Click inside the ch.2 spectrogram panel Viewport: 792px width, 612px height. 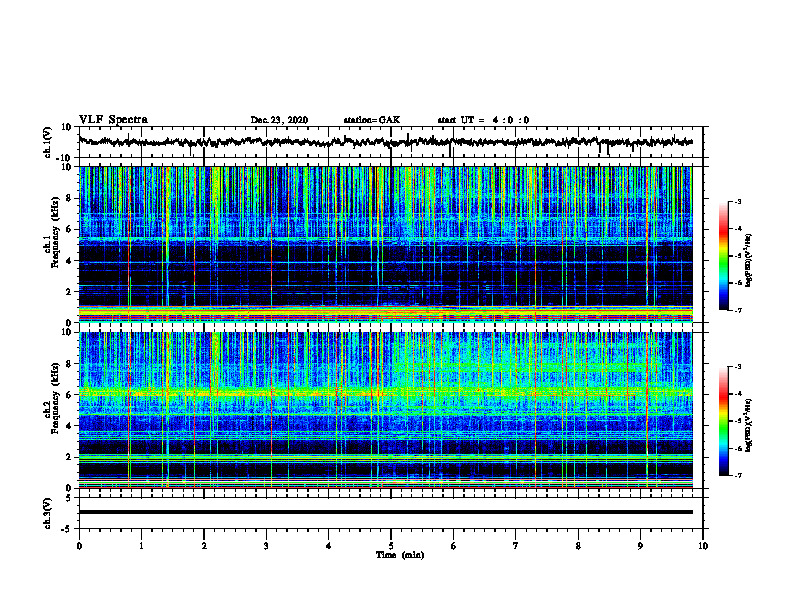[386, 410]
